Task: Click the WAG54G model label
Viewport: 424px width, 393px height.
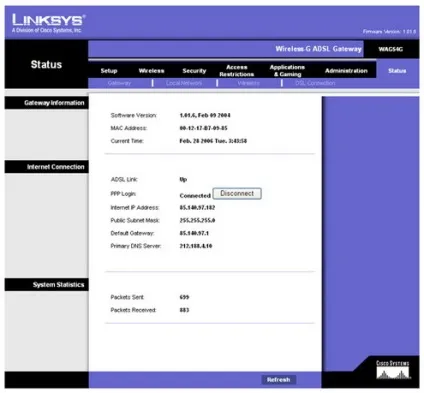Action: [390, 49]
